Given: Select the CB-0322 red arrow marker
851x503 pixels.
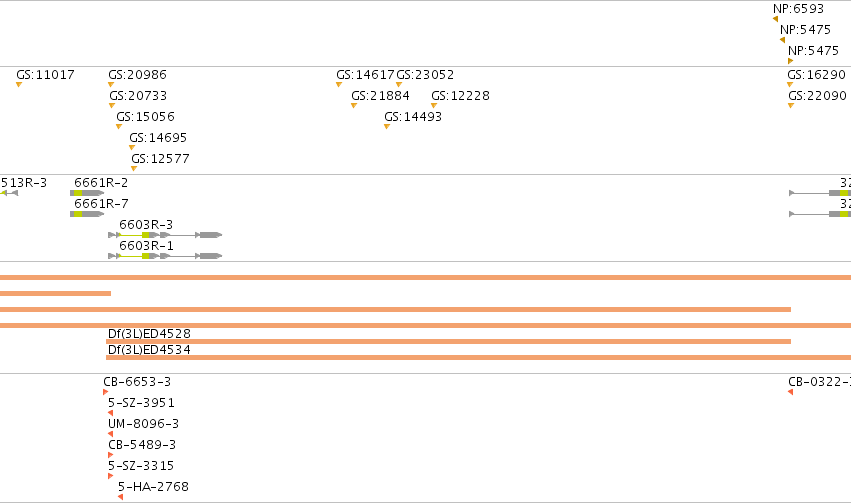Looking at the screenshot, I should pos(790,392).
